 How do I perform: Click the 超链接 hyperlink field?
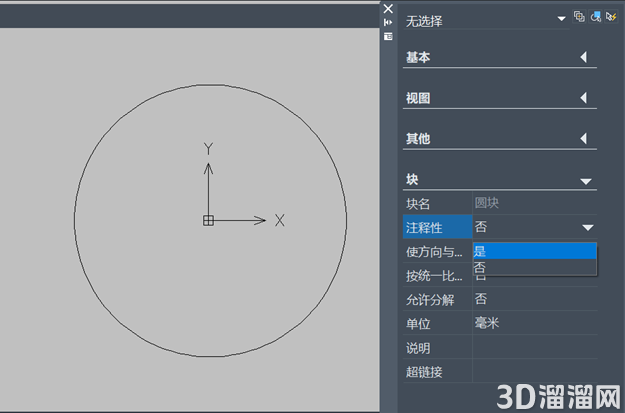(535, 371)
